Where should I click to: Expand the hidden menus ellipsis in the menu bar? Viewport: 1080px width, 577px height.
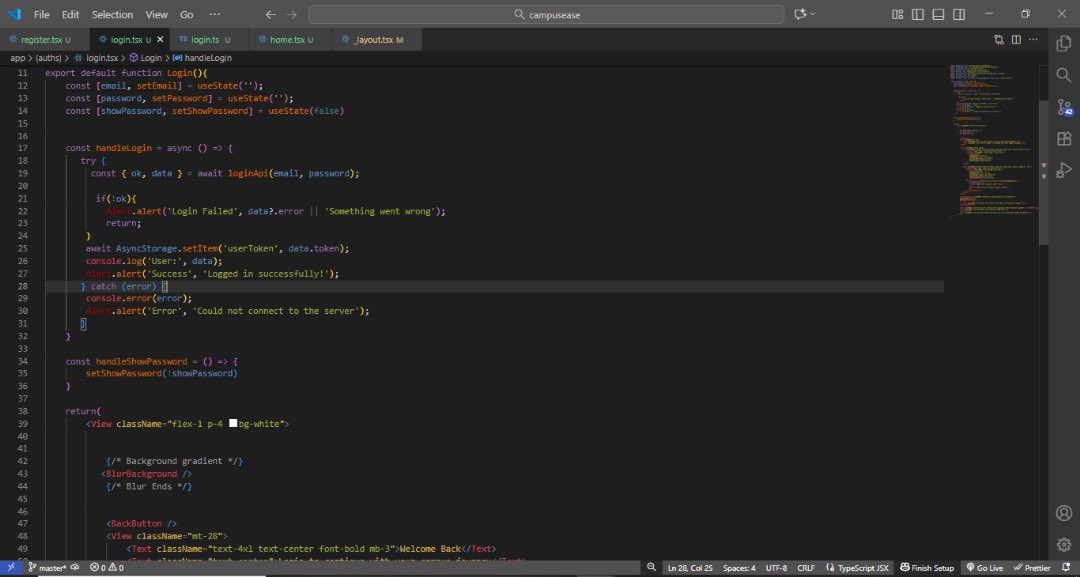215,14
